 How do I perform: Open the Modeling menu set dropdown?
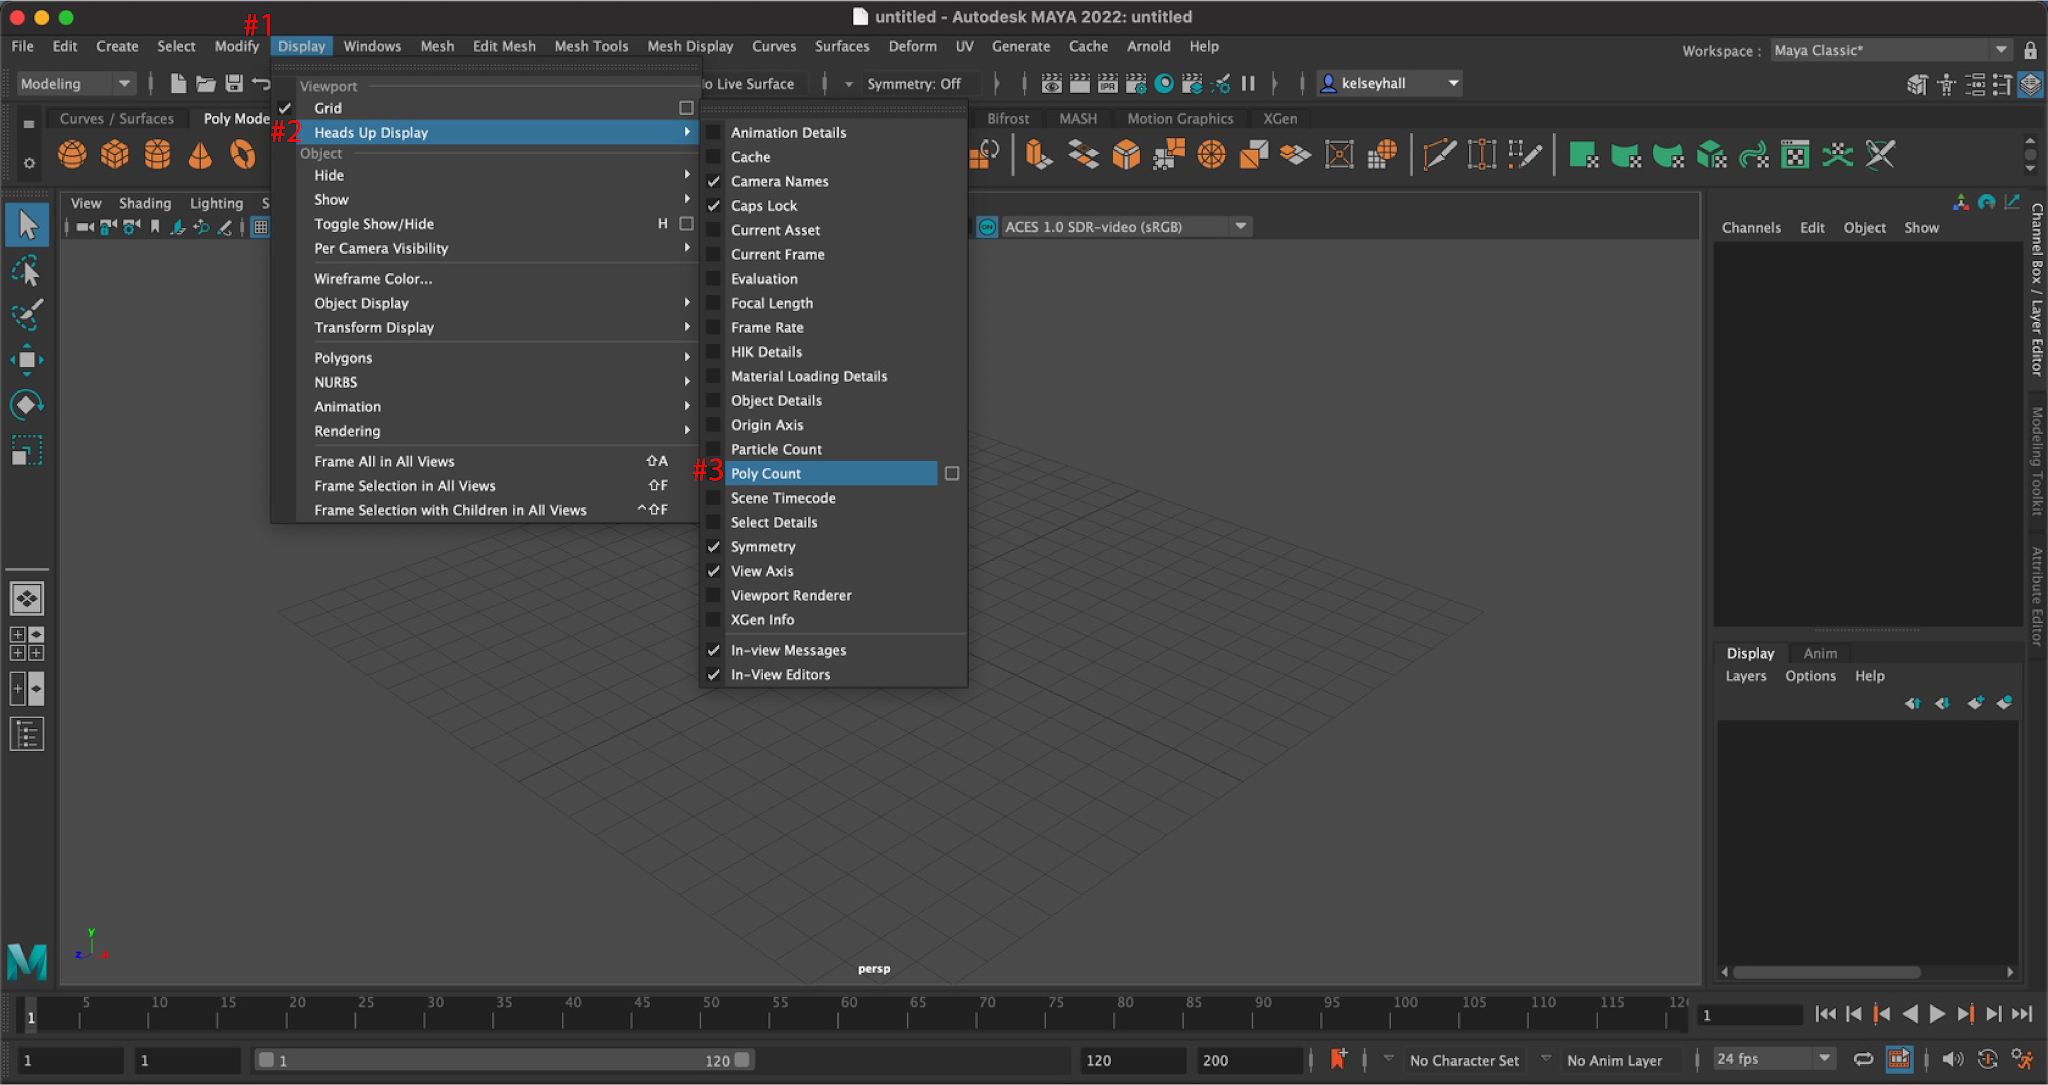point(75,84)
